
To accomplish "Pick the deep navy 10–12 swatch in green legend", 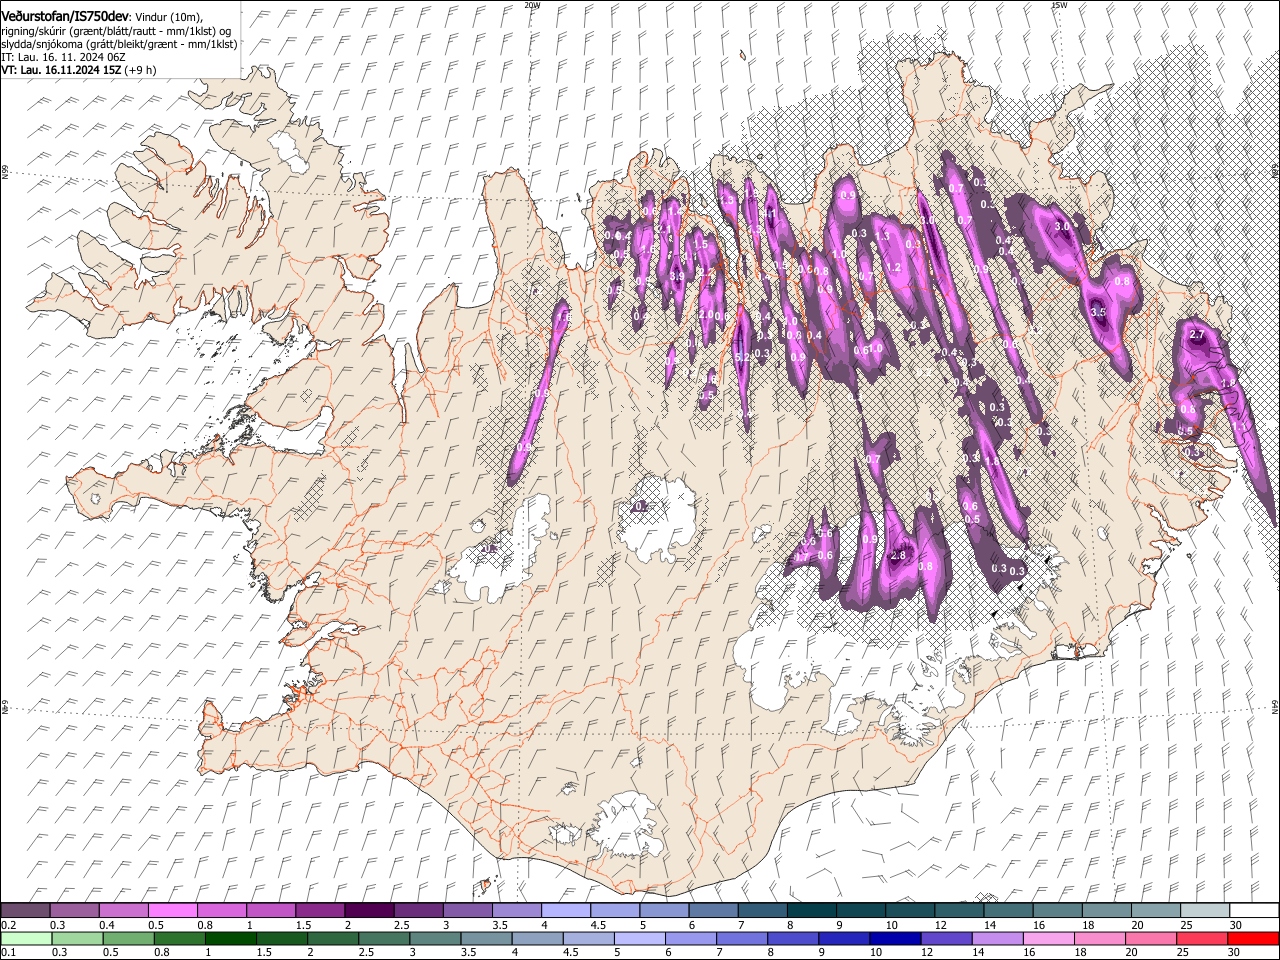I will click(x=895, y=938).
